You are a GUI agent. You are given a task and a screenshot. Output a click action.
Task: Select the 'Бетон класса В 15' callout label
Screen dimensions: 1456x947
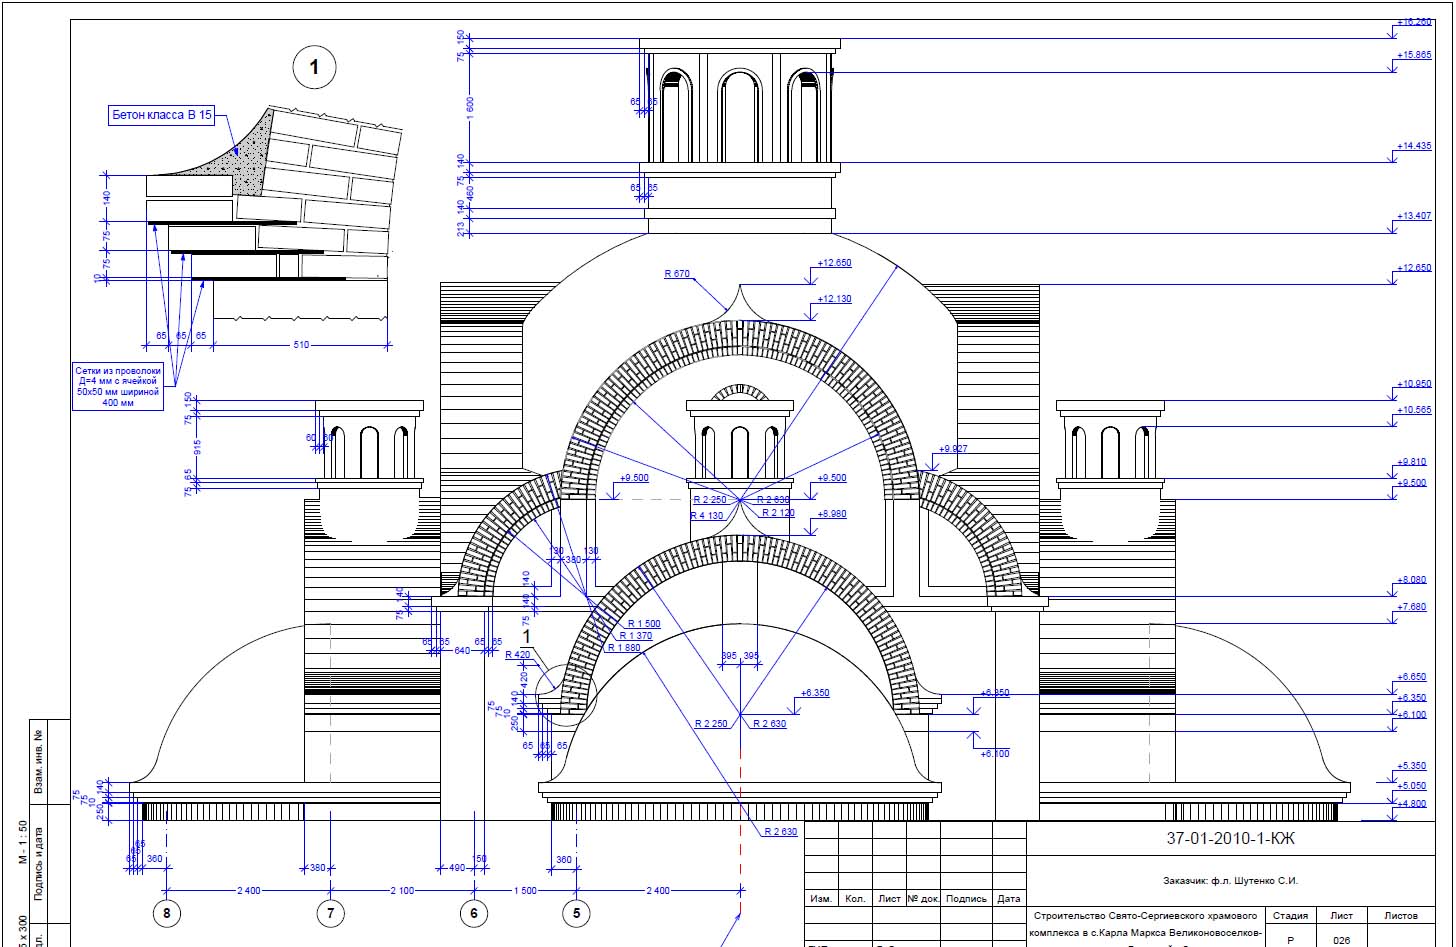161,115
